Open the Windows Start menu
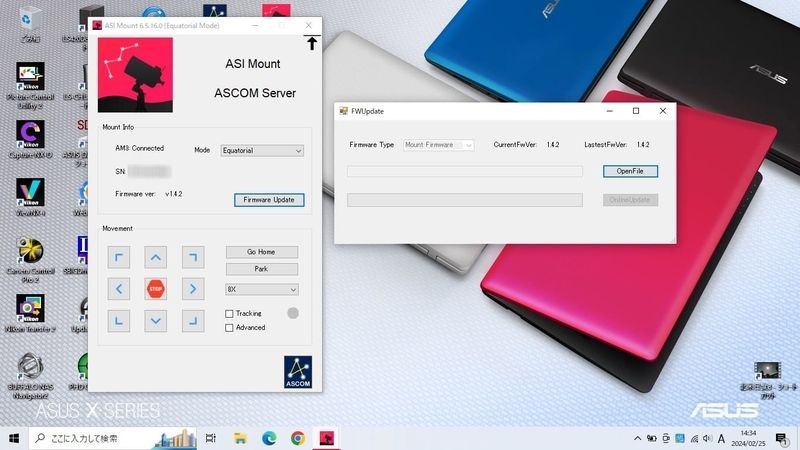The image size is (800, 450). point(14,438)
